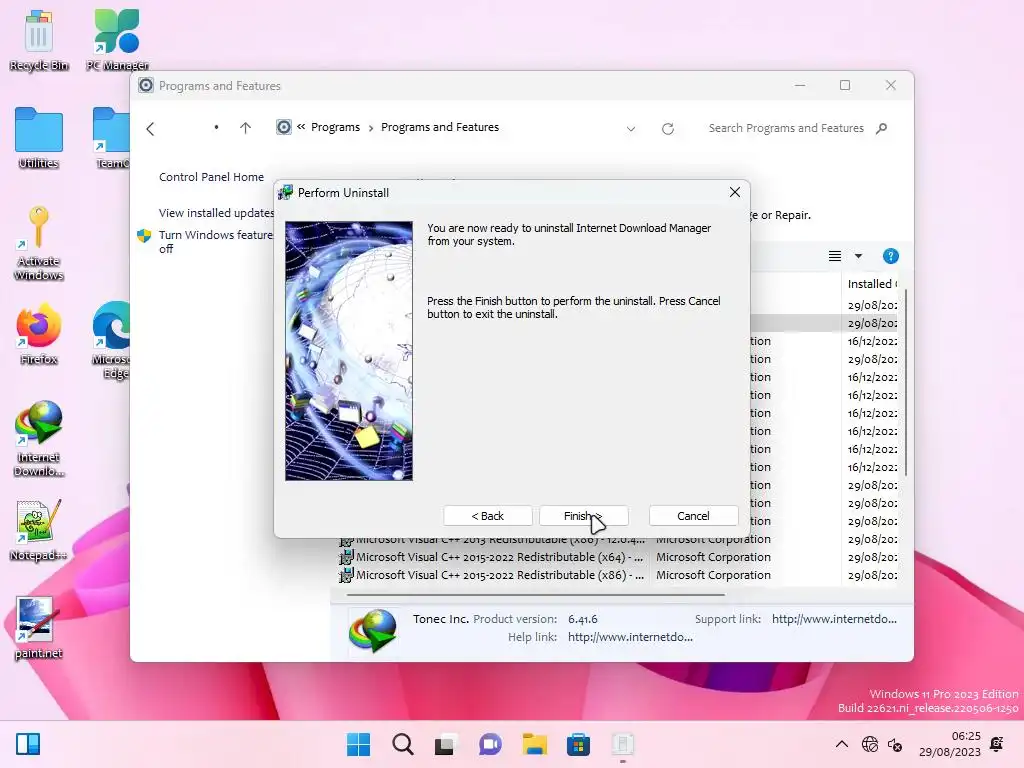Sort by Installed On column header

click(872, 283)
